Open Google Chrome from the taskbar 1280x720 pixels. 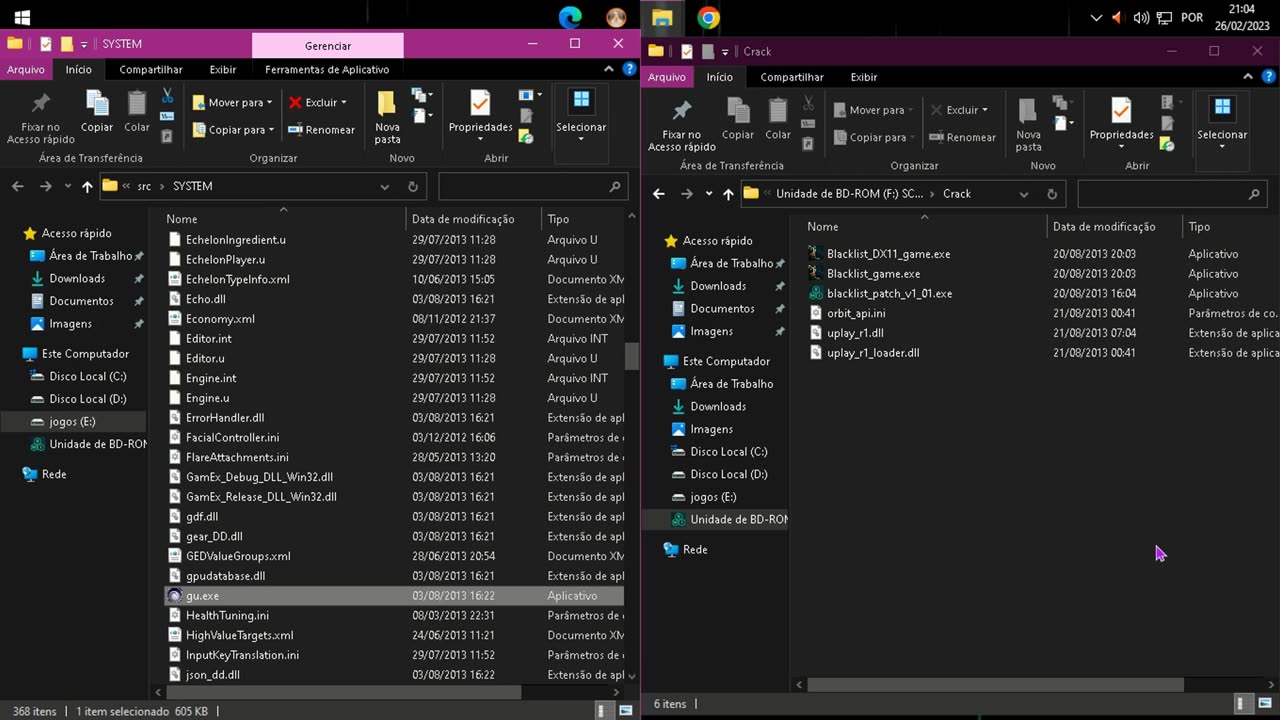pyautogui.click(x=708, y=17)
